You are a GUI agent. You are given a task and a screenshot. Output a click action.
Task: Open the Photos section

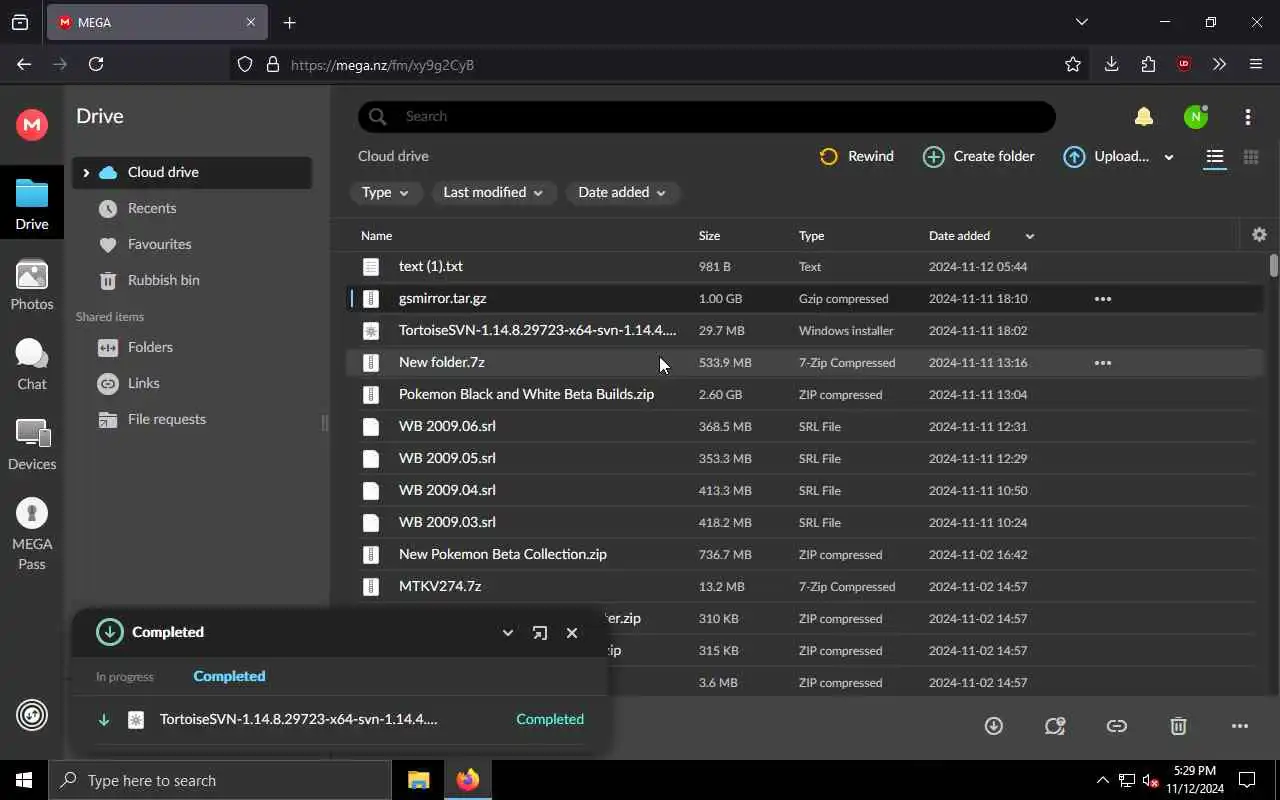tap(32, 285)
